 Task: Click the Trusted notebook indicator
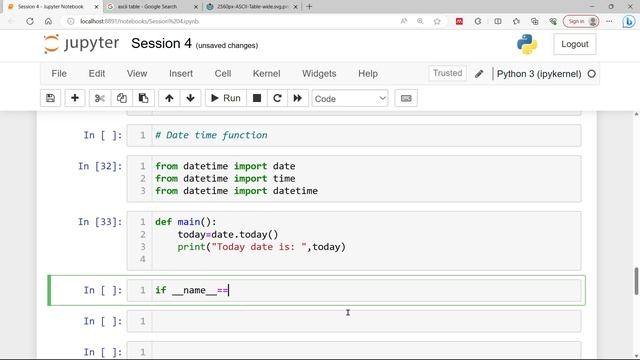[x=447, y=73]
